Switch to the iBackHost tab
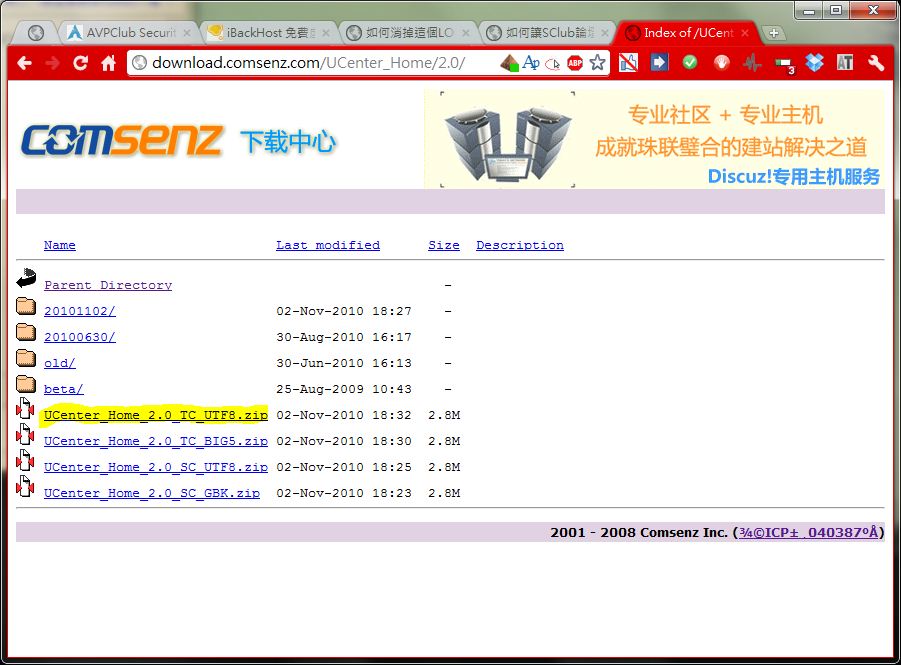This screenshot has width=901, height=665. (x=265, y=33)
